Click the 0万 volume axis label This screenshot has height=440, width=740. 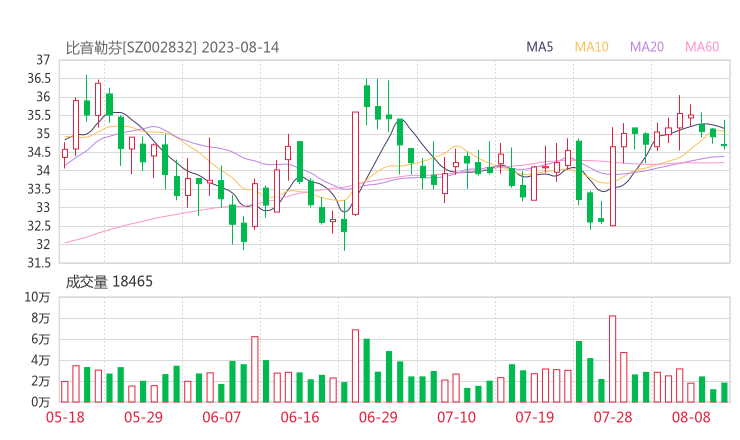41,402
